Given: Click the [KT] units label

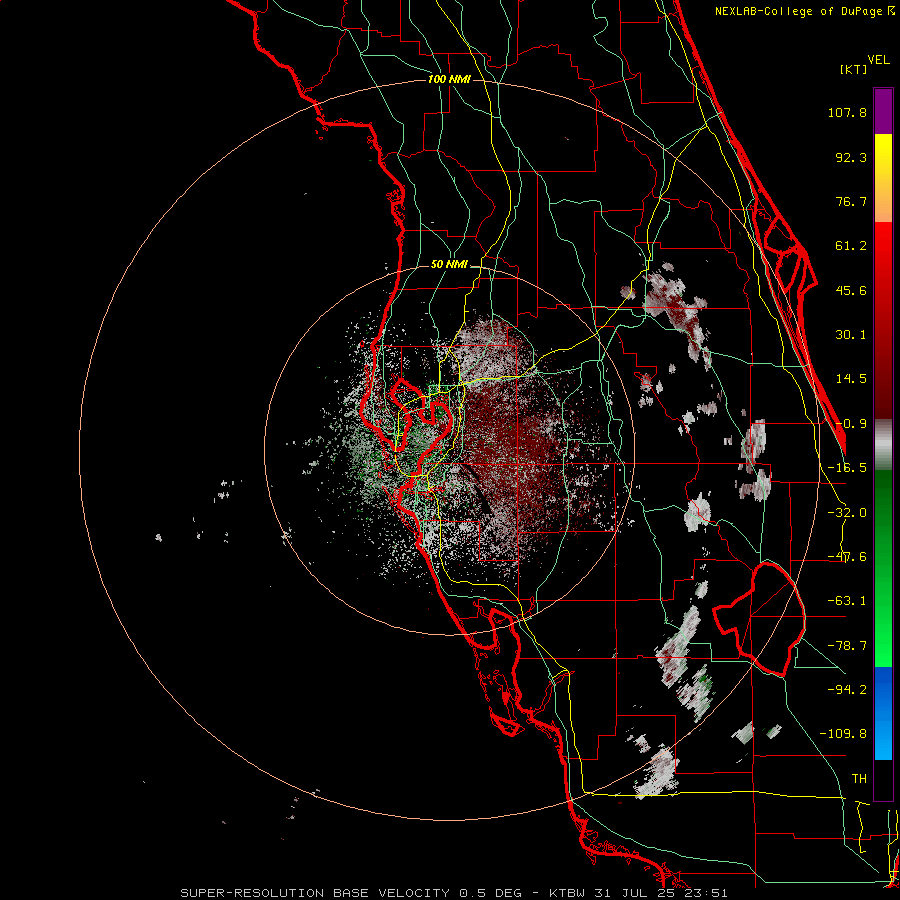Looking at the screenshot, I should (x=854, y=69).
